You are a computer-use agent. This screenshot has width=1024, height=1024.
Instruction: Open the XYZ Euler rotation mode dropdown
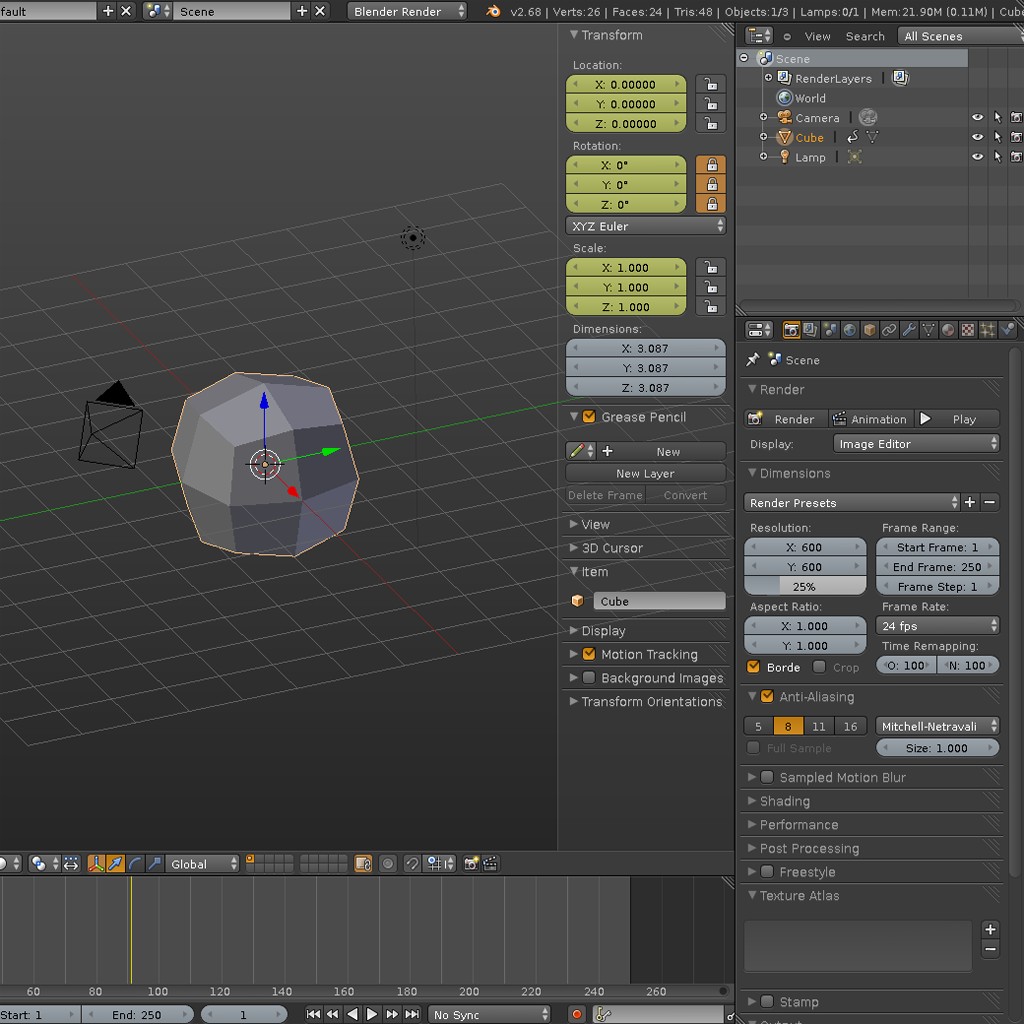(645, 226)
